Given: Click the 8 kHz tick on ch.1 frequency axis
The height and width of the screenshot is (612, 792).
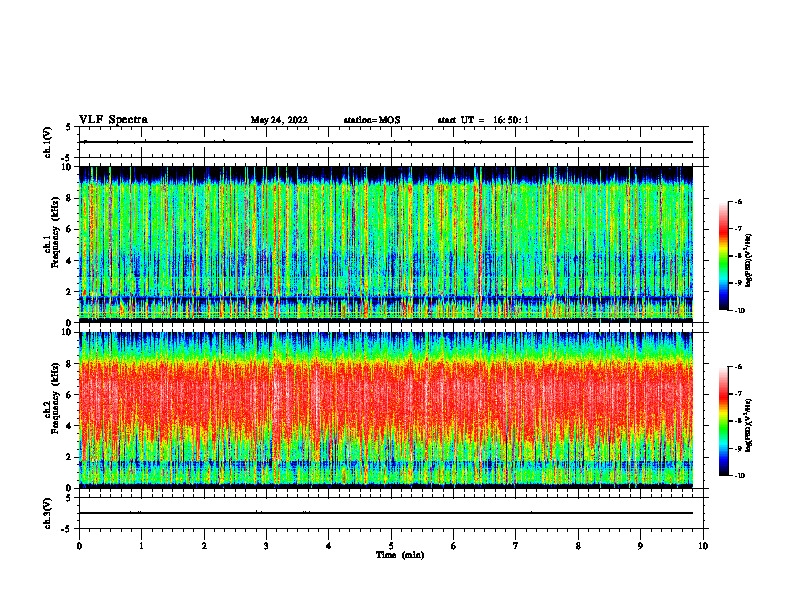Looking at the screenshot, I should [x=70, y=198].
